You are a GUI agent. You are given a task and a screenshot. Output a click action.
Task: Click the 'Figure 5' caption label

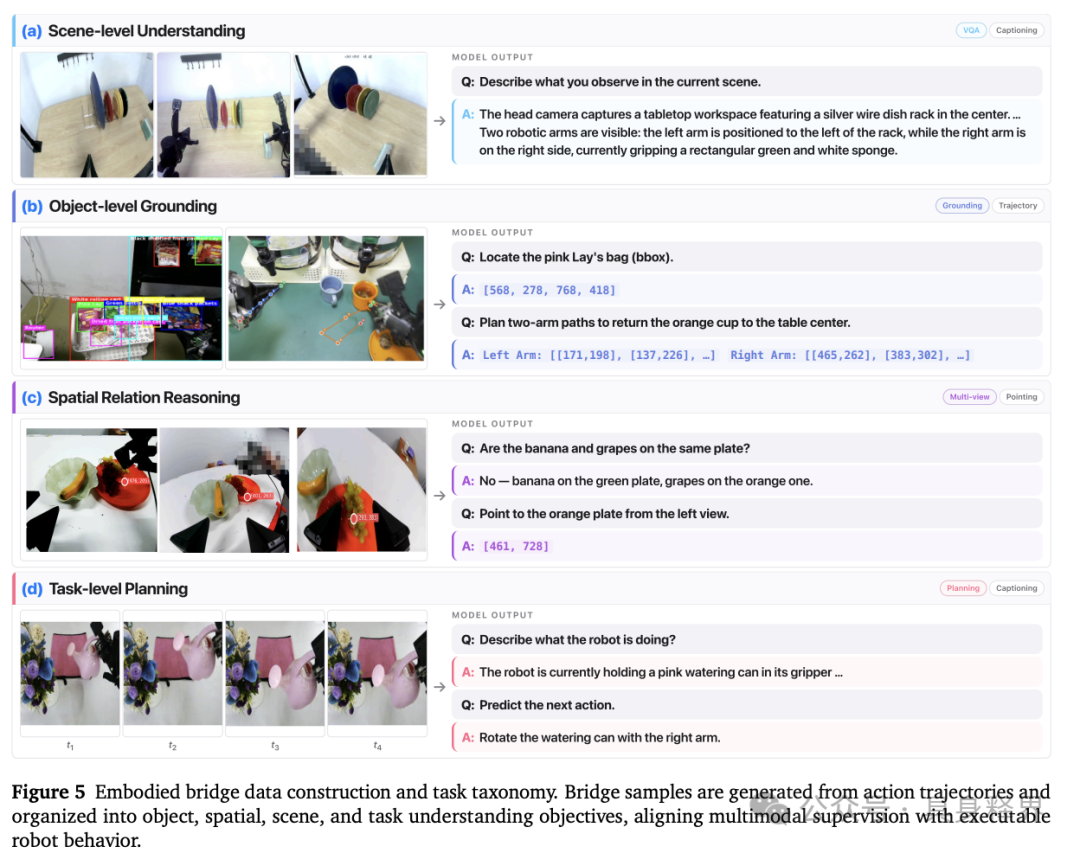click(x=48, y=792)
